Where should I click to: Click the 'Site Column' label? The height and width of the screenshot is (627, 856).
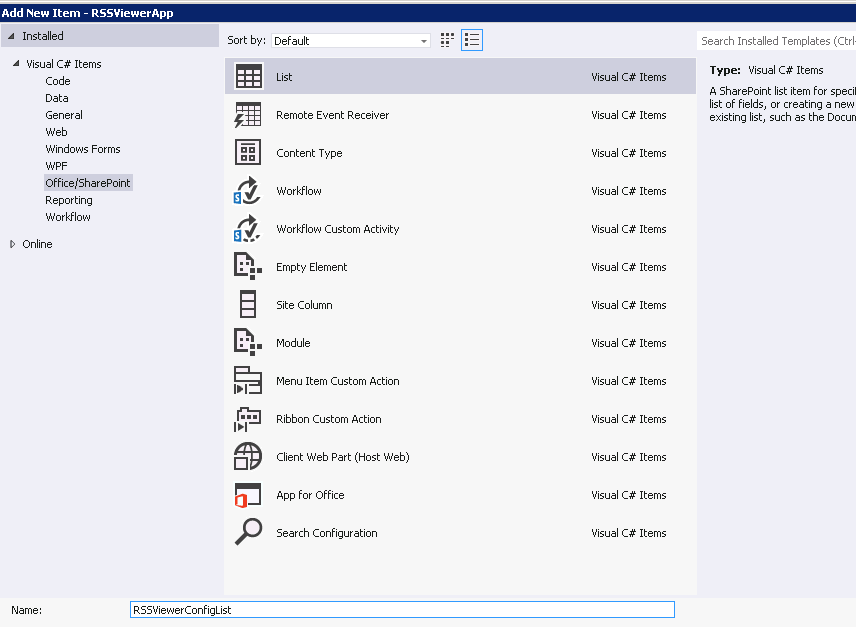pos(304,304)
